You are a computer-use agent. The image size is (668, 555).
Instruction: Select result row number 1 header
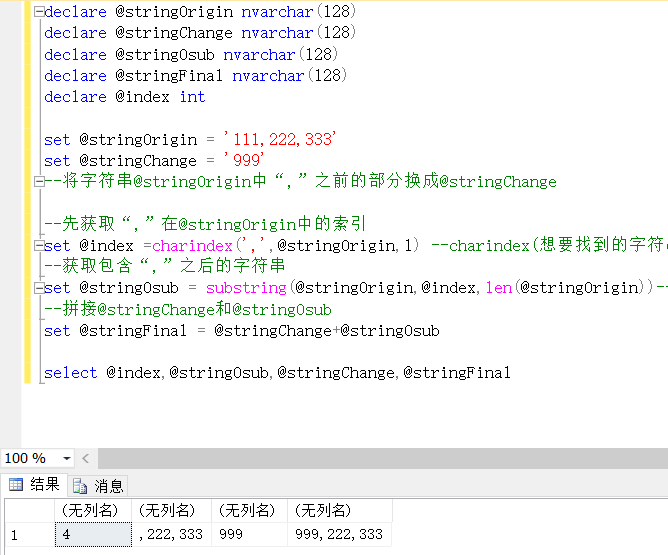coord(30,535)
